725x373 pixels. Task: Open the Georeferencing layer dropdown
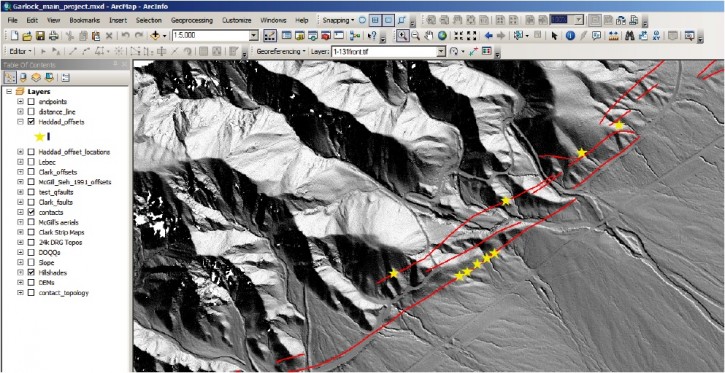(441, 52)
